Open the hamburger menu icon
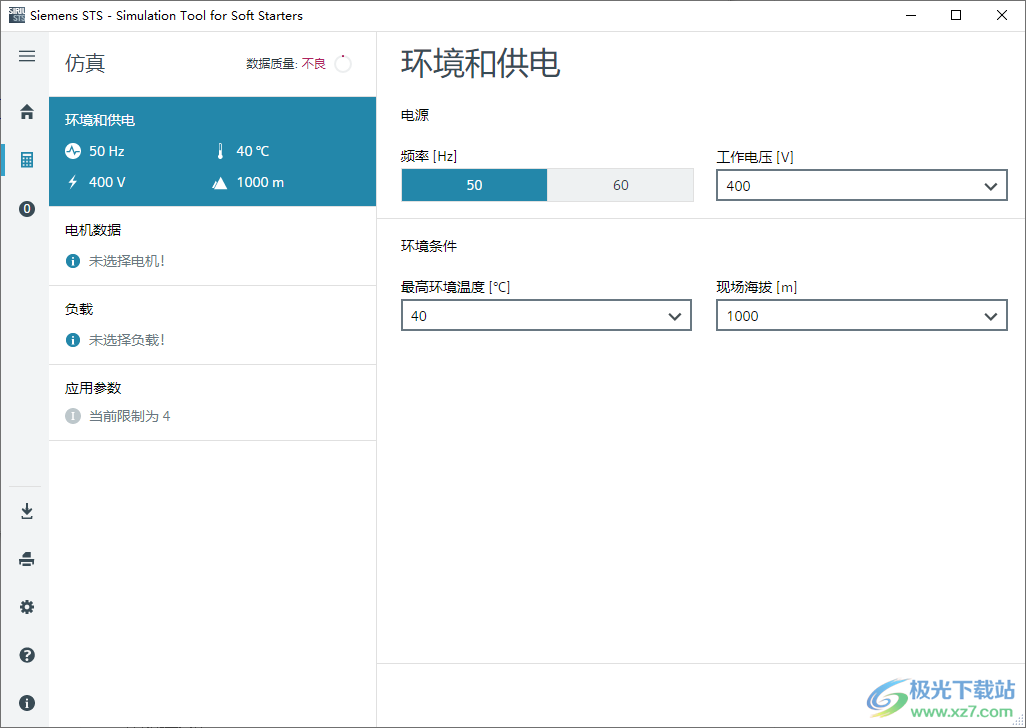The image size is (1026, 728). pos(27,56)
